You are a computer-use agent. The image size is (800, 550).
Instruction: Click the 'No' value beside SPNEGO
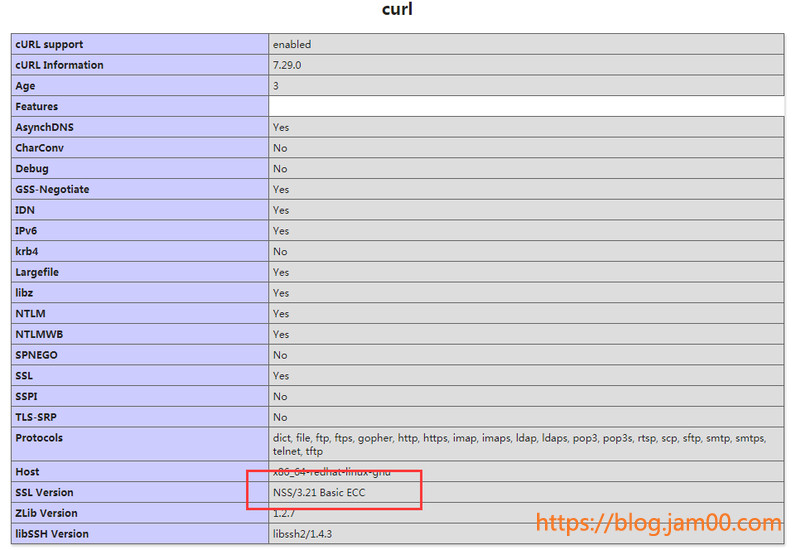(280, 355)
